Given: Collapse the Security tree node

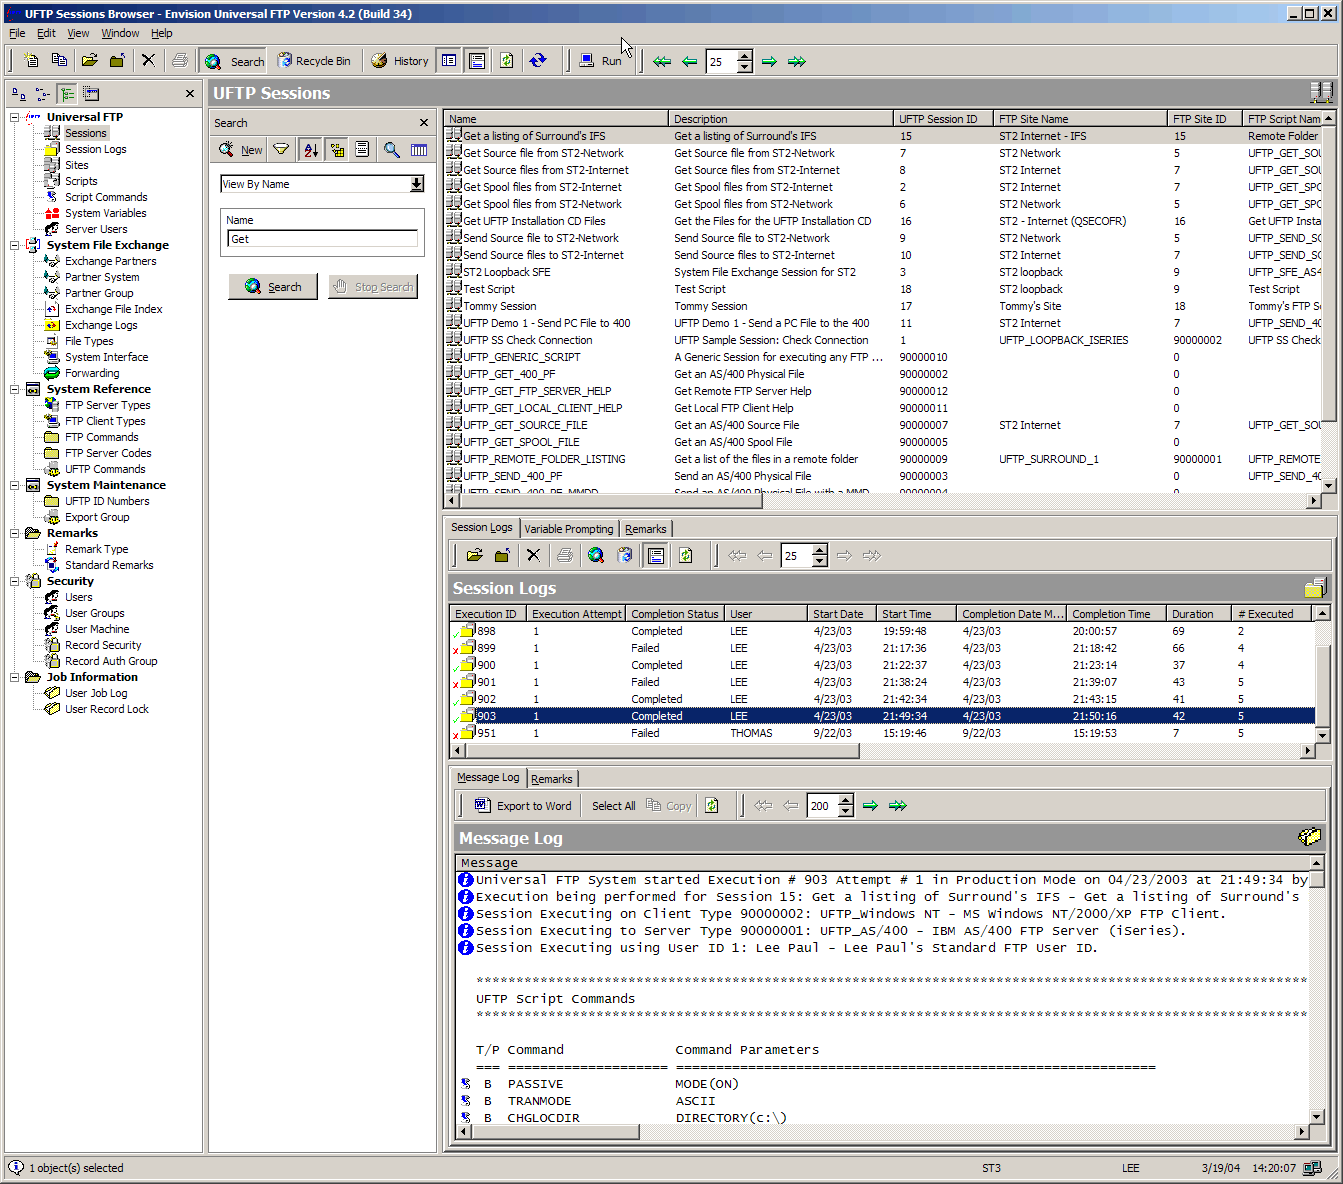Looking at the screenshot, I should click(15, 581).
